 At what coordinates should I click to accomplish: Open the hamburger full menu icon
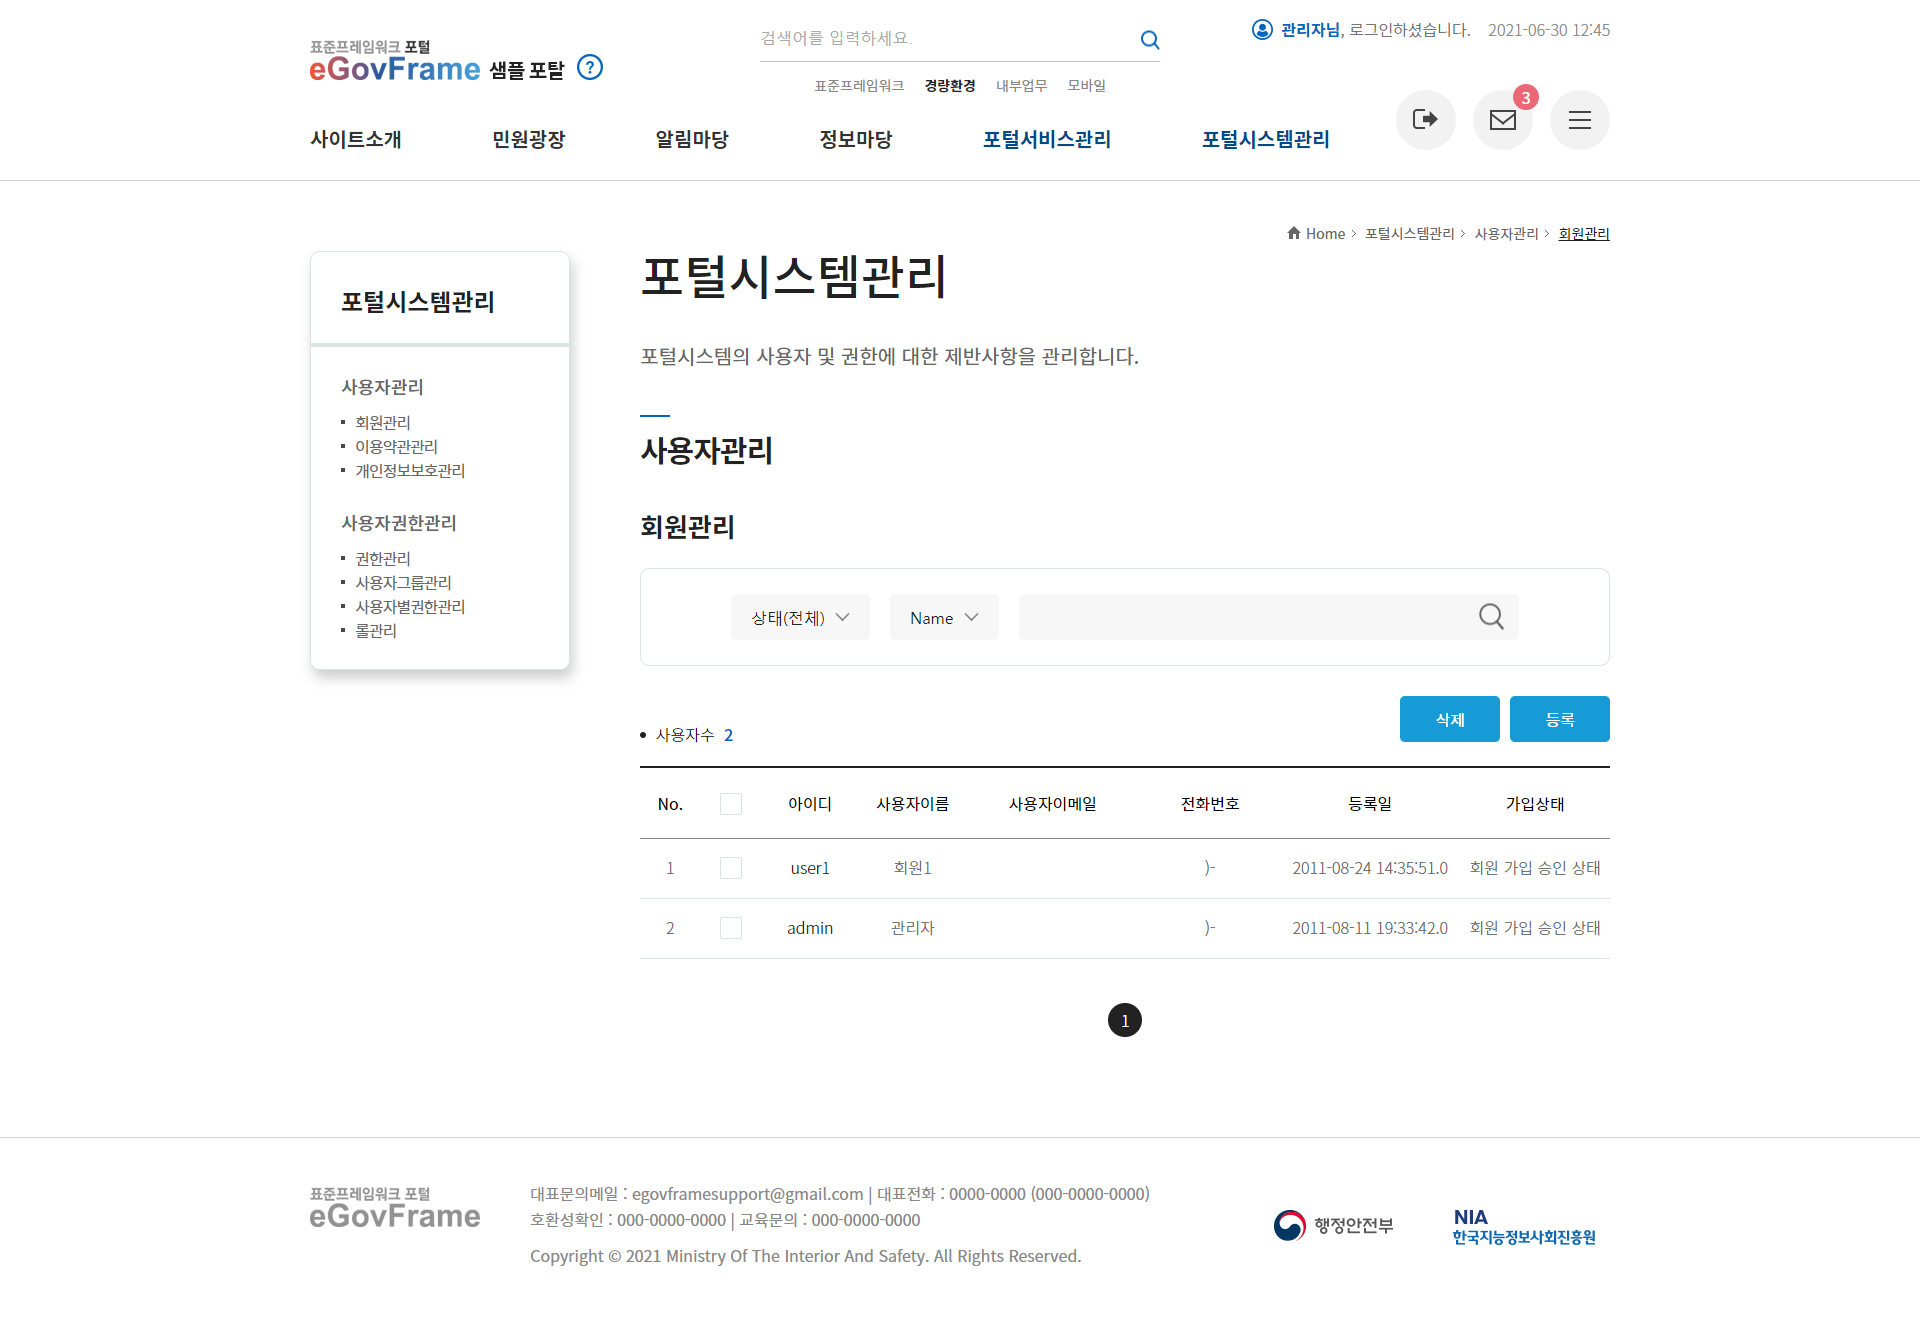[1579, 120]
